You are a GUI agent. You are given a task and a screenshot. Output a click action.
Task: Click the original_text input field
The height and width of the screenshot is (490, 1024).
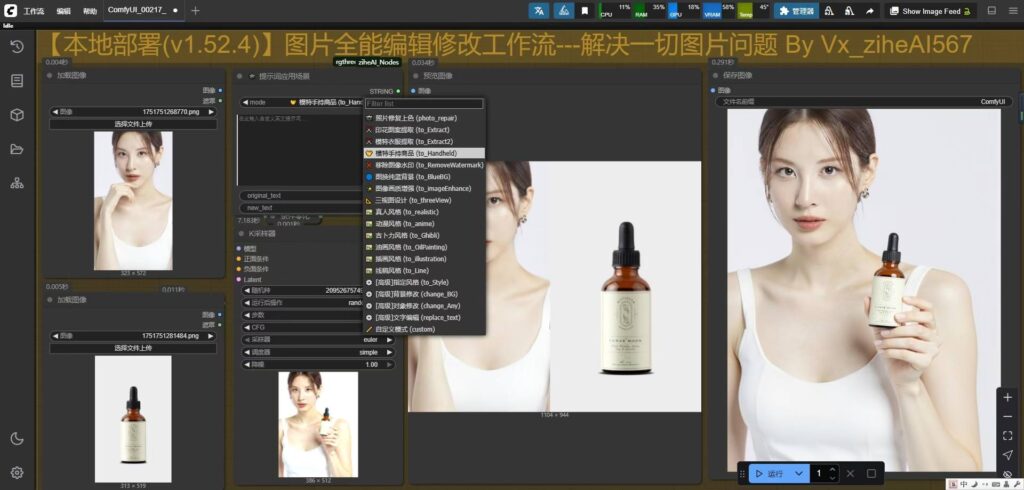point(302,196)
